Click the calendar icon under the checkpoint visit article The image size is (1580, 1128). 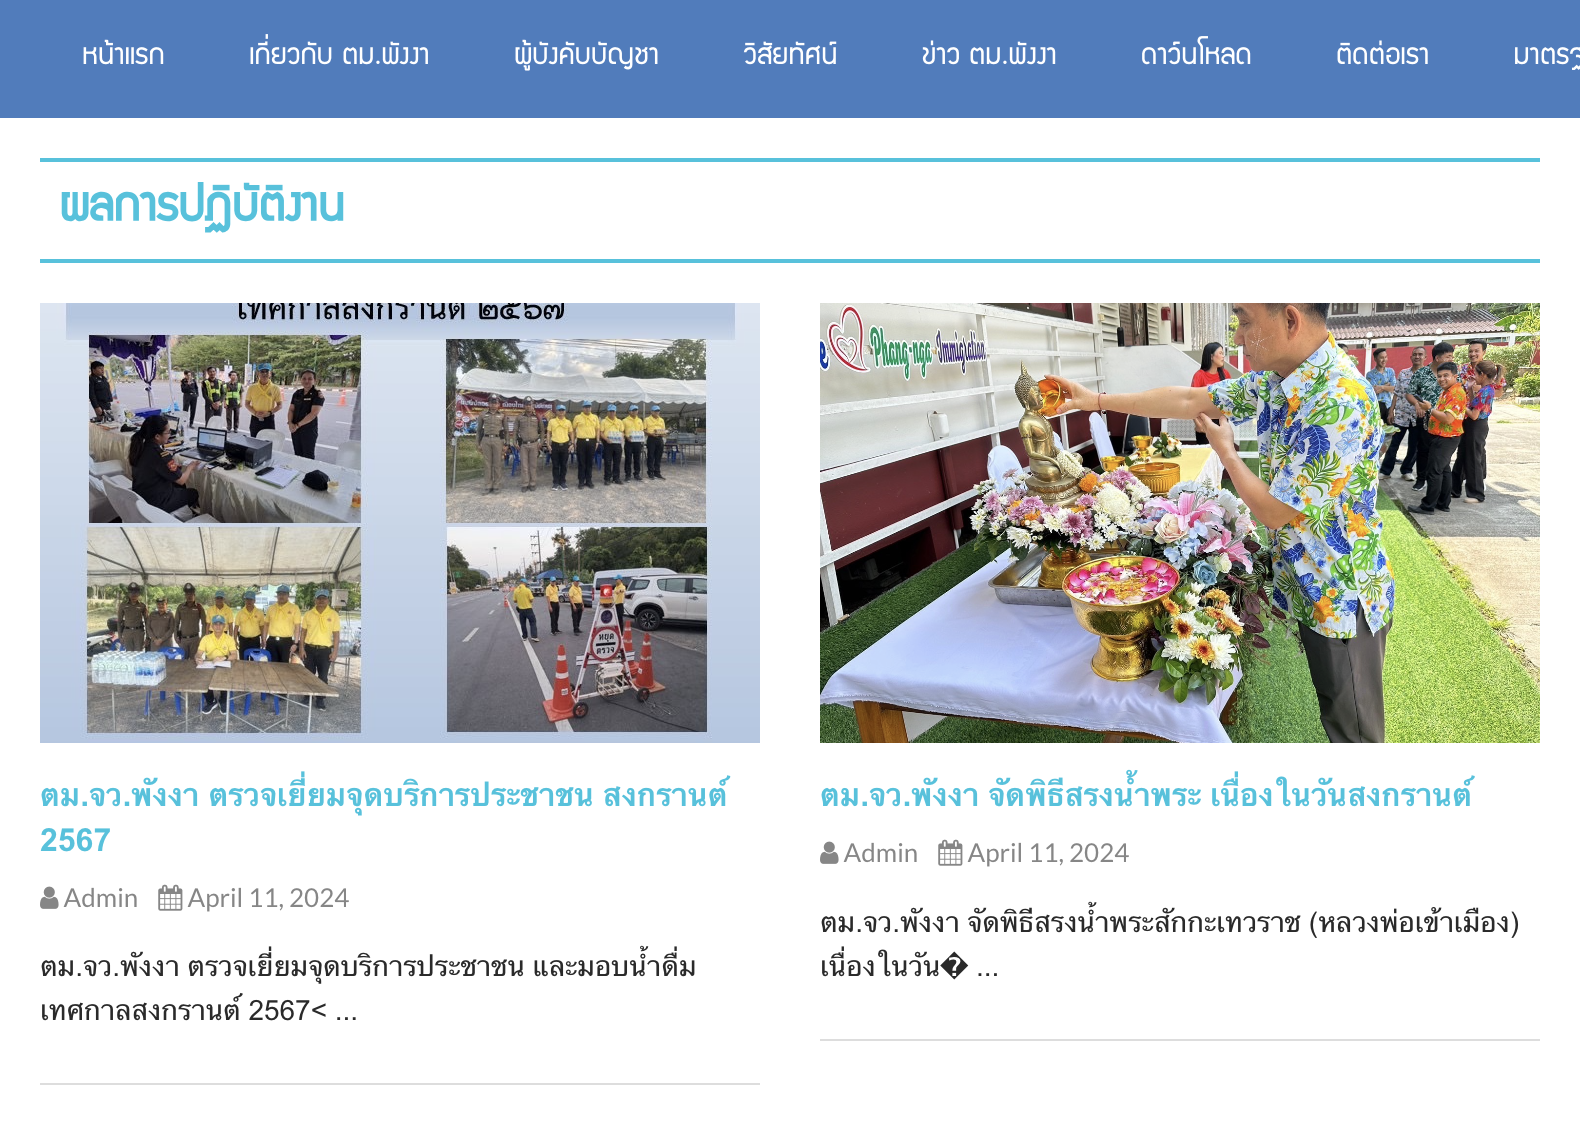point(170,898)
